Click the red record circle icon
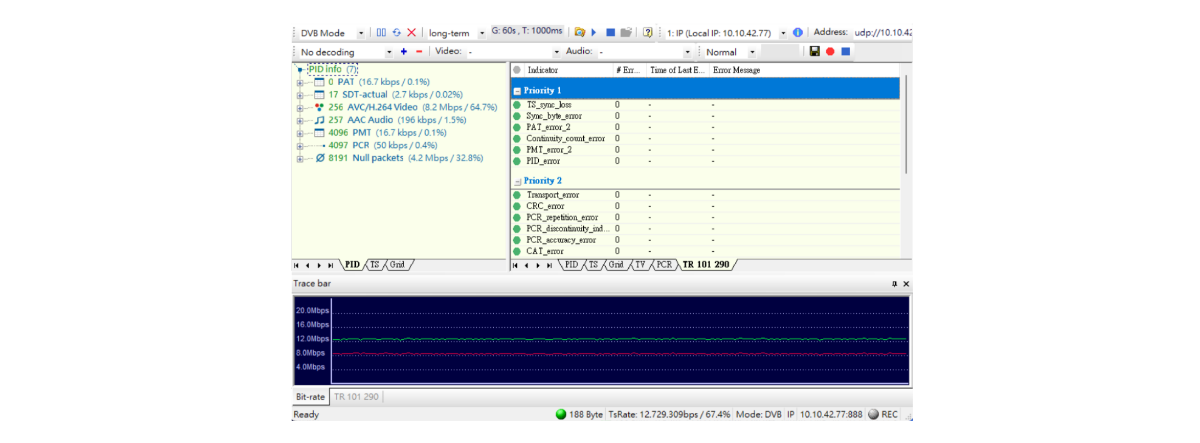1200x443 pixels. pos(830,52)
